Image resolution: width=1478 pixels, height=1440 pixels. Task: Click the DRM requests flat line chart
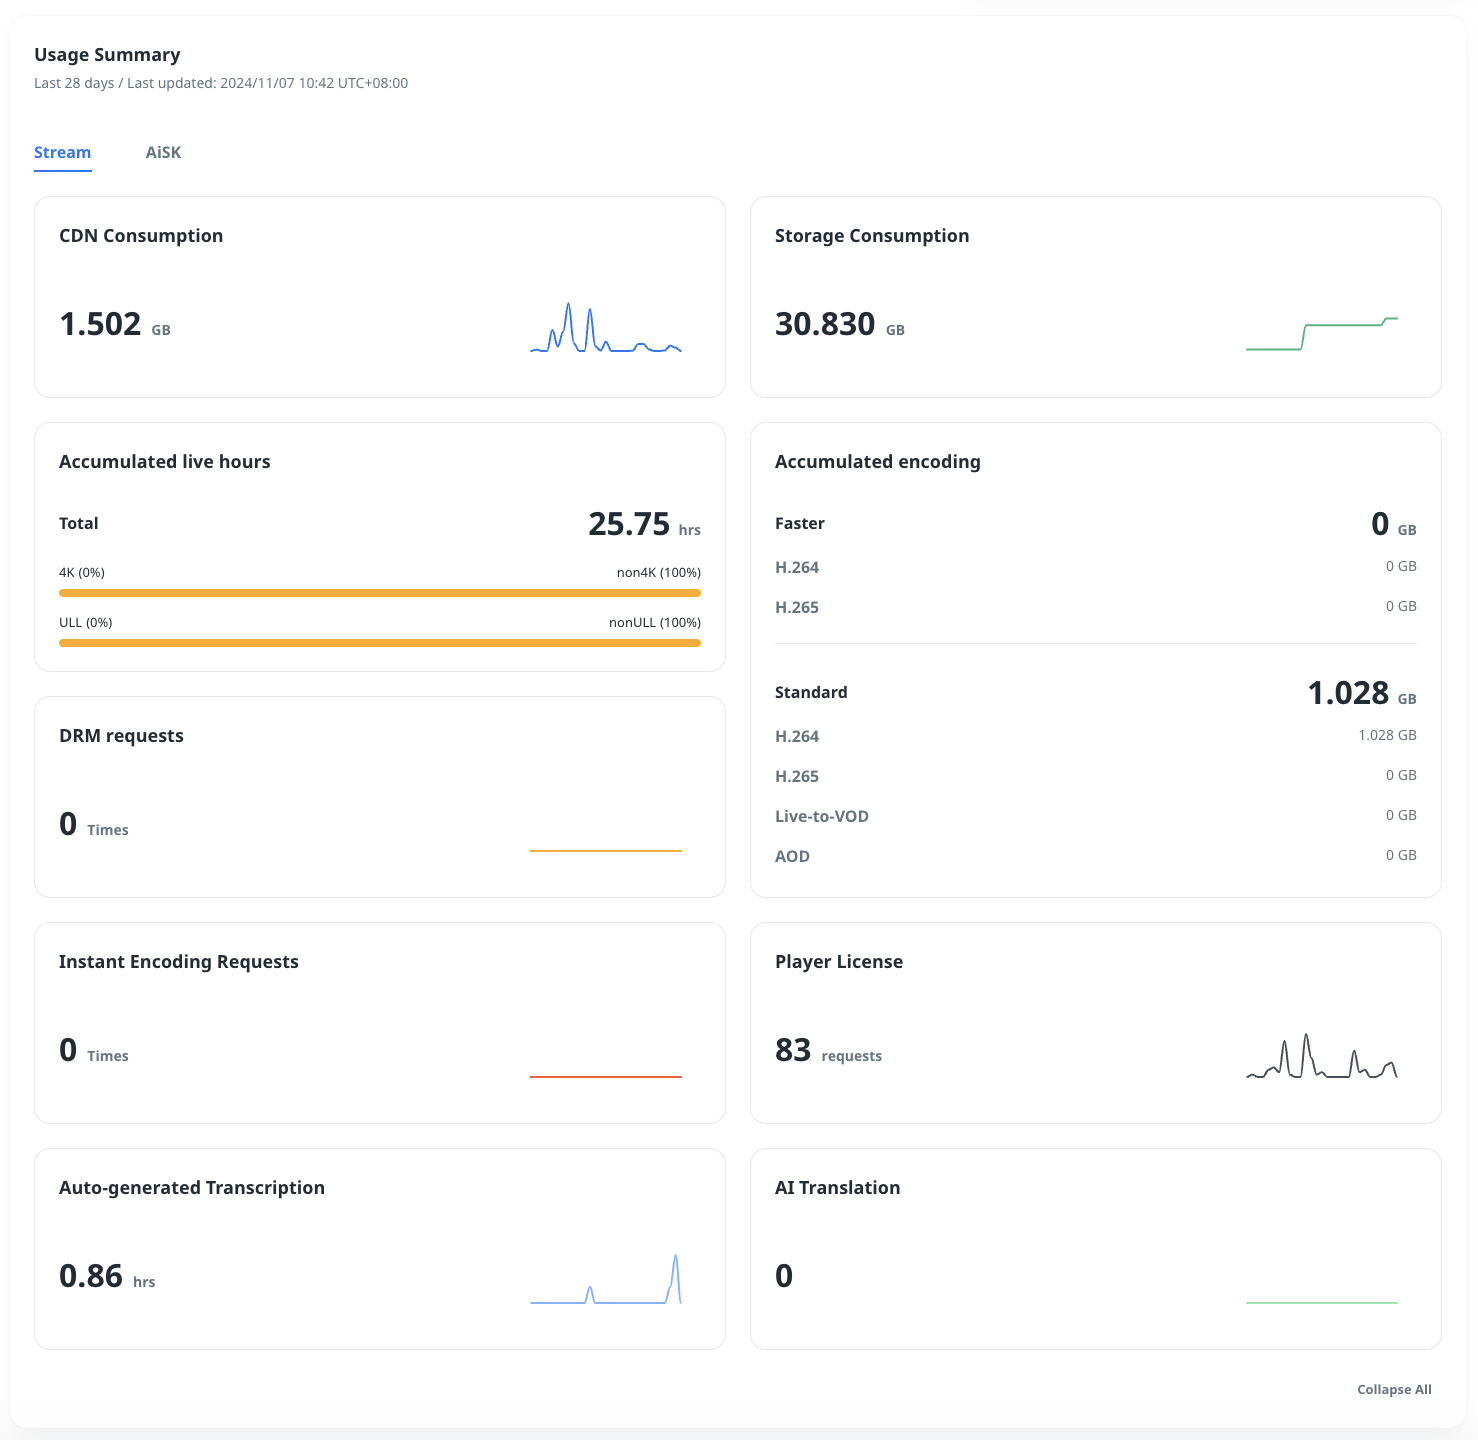[605, 850]
